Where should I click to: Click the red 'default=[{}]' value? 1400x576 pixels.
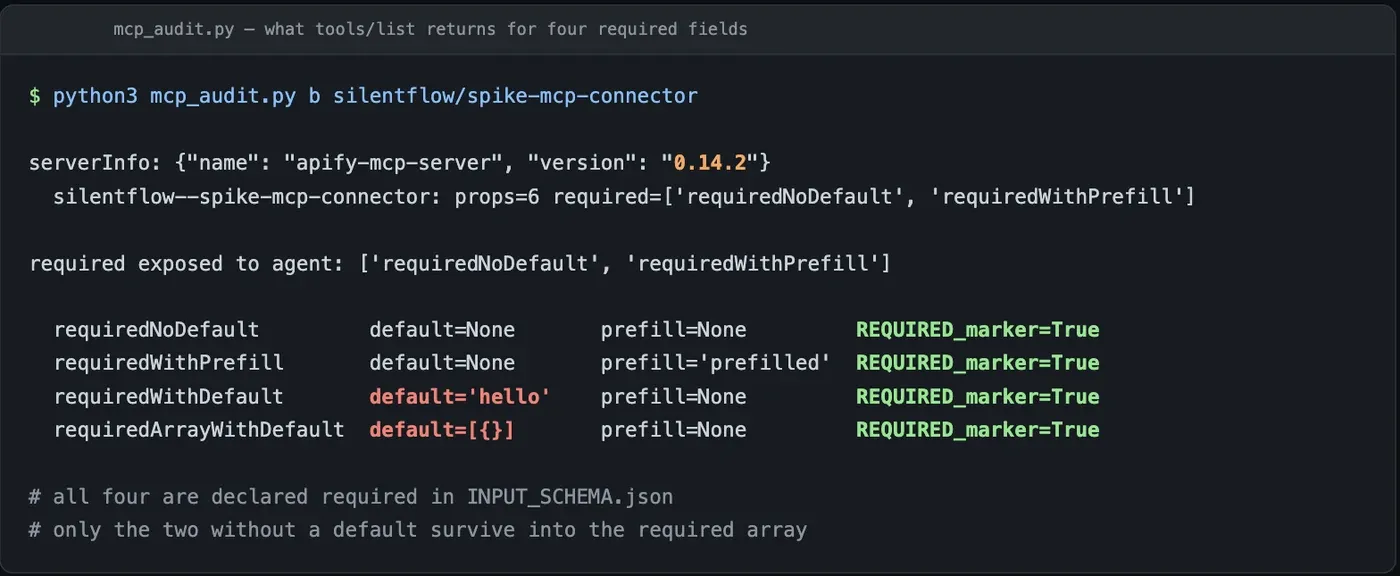point(442,430)
